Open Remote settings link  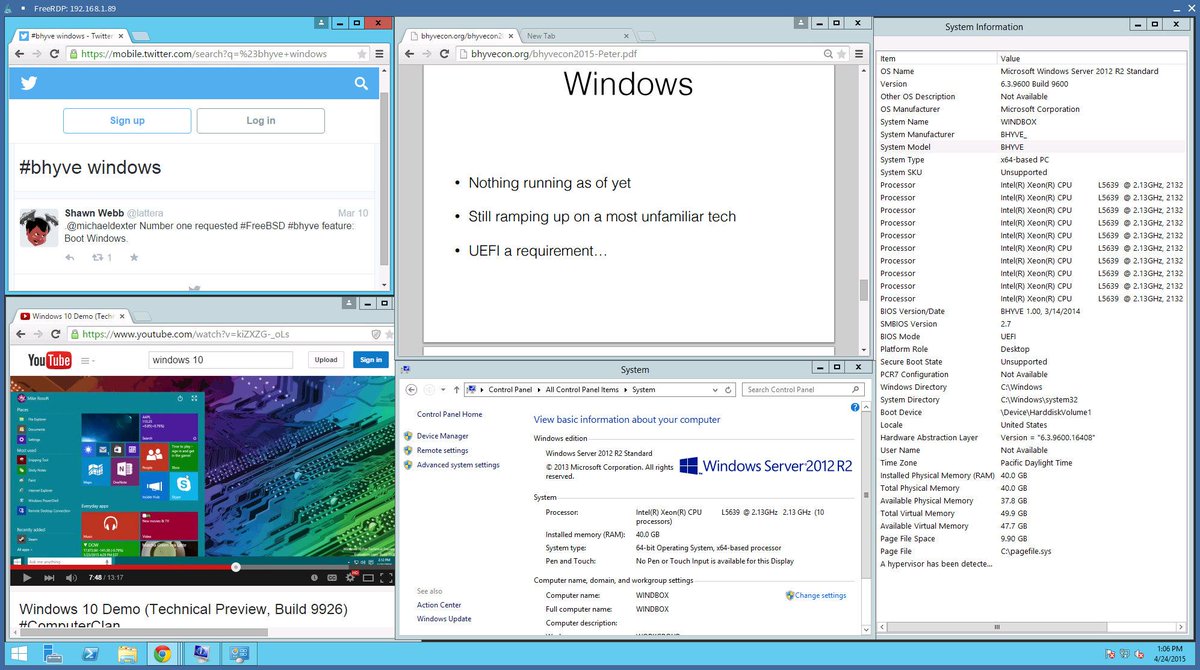pyautogui.click(x=442, y=450)
